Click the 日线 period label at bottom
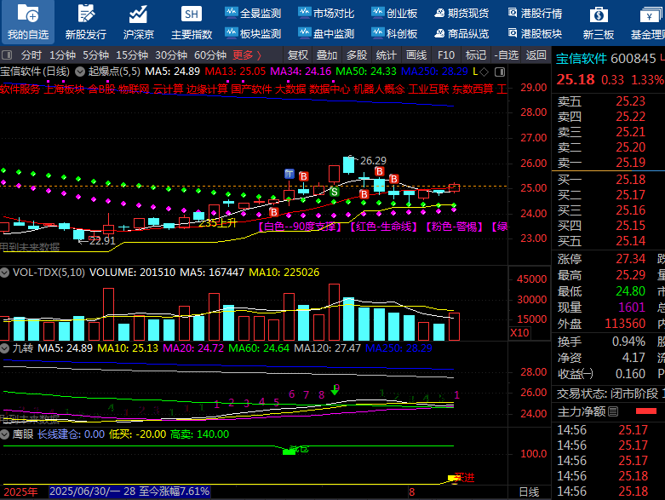 point(529,492)
